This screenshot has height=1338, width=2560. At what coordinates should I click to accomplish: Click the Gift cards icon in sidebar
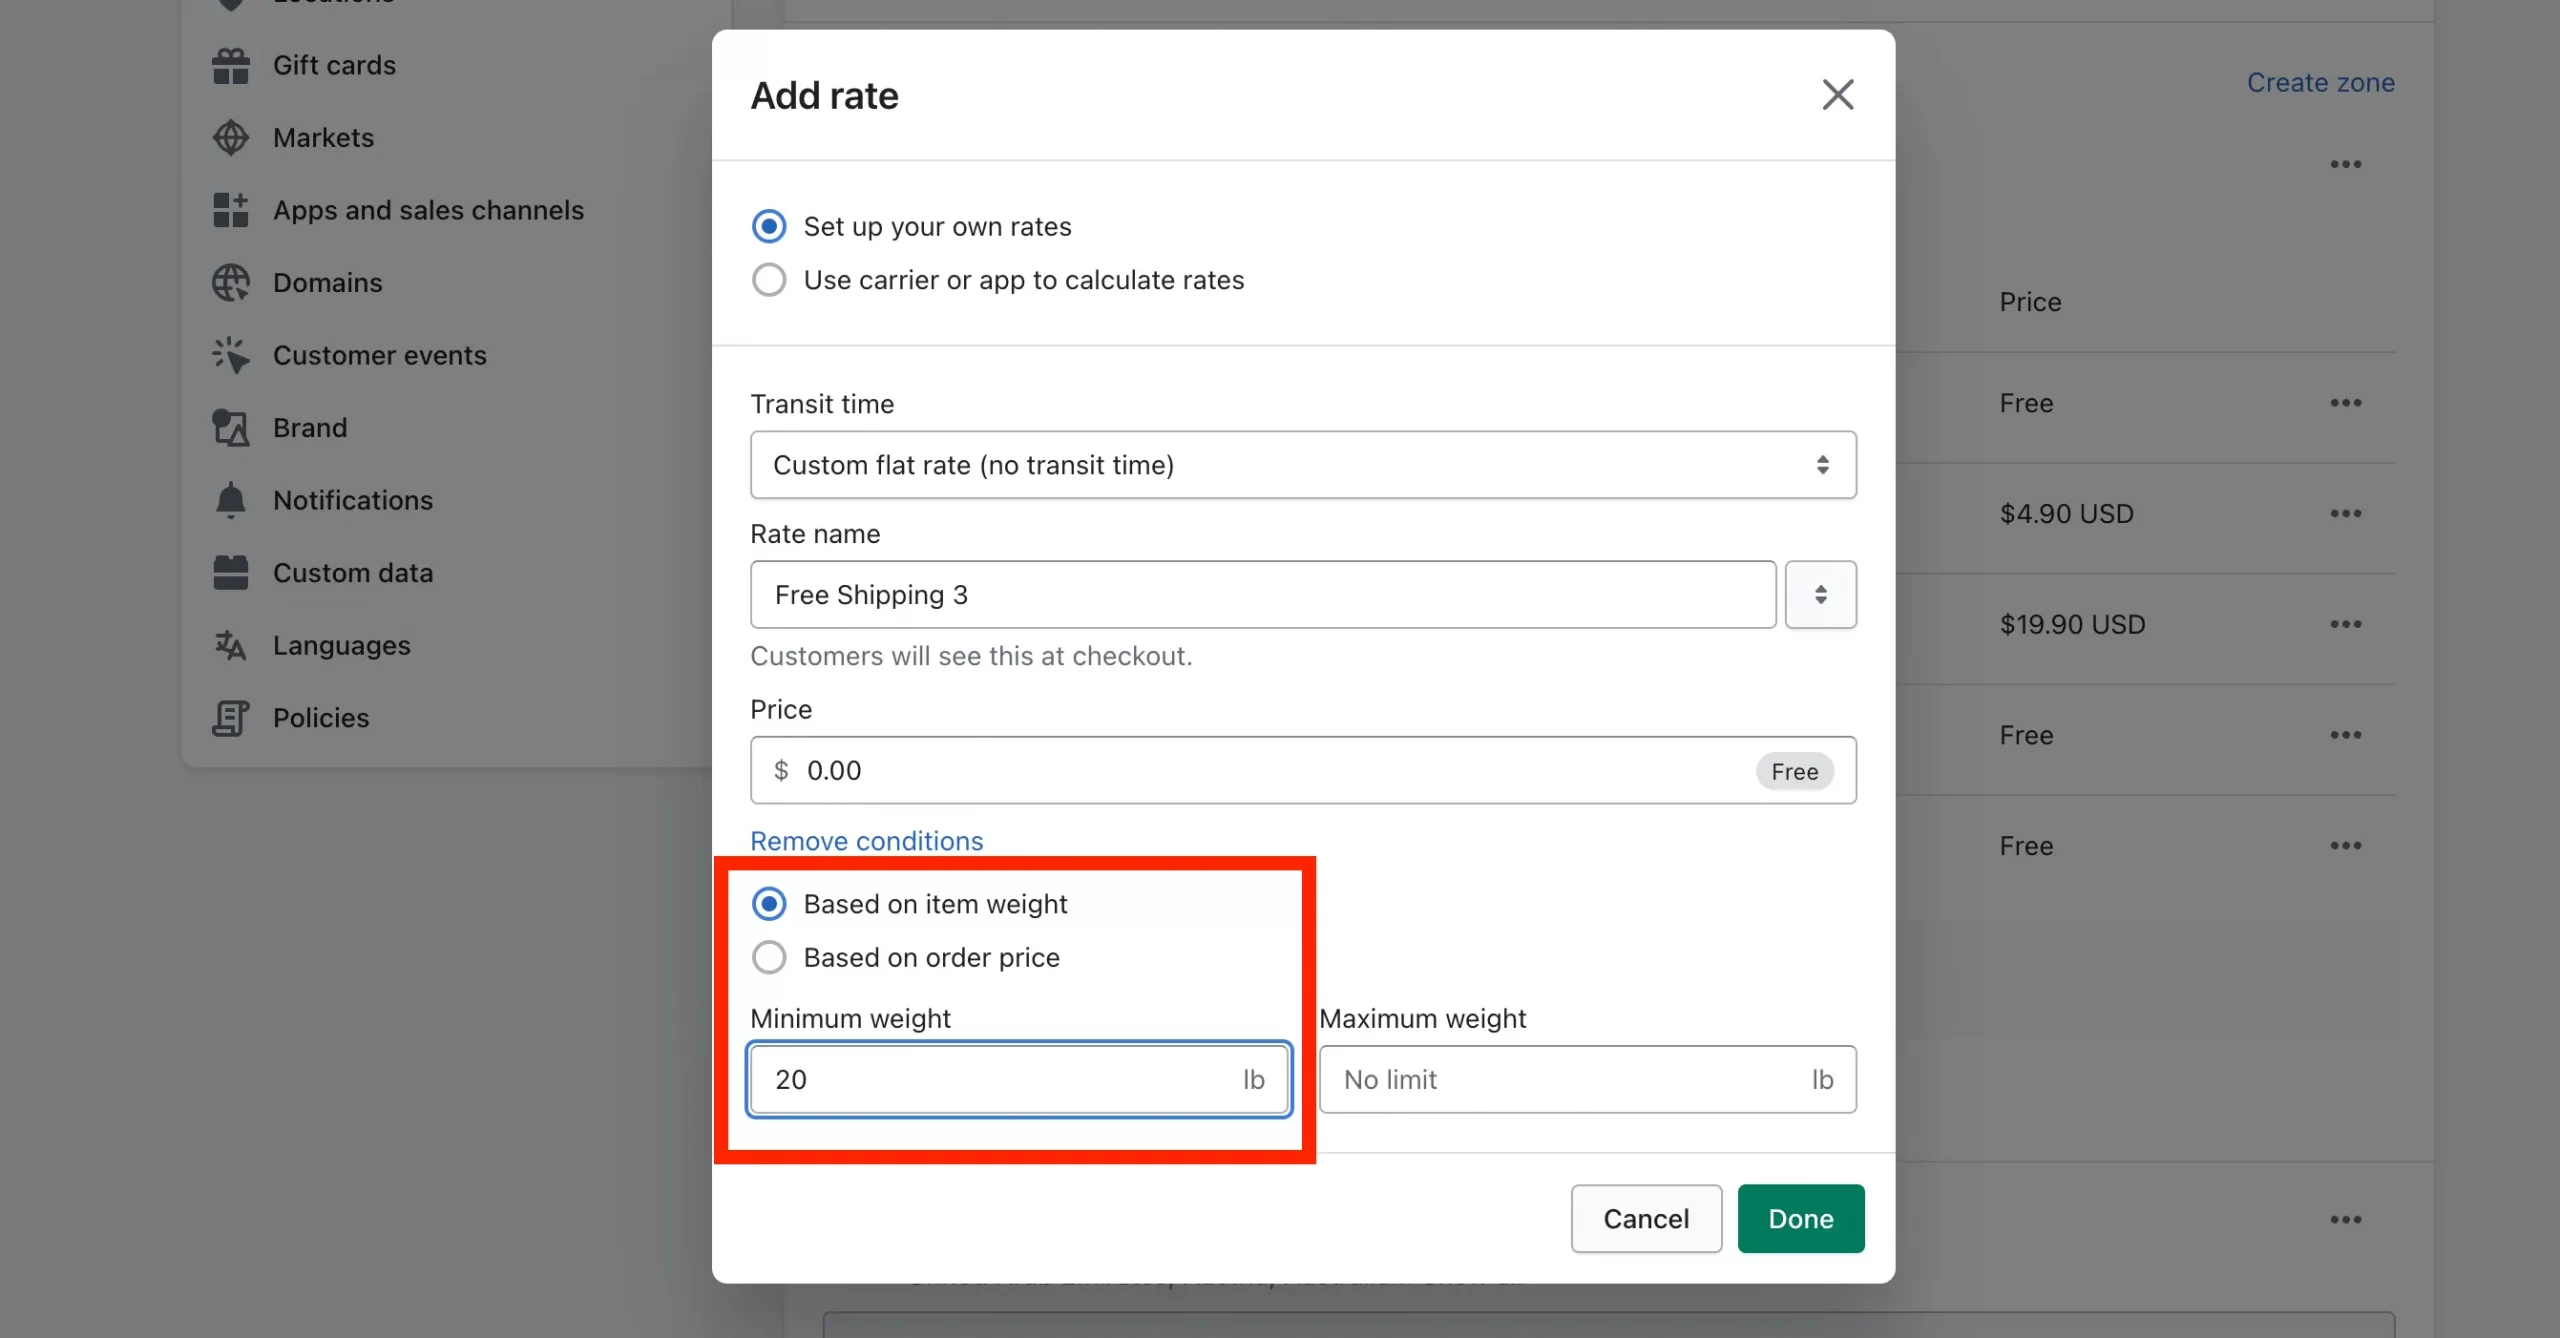pos(230,64)
